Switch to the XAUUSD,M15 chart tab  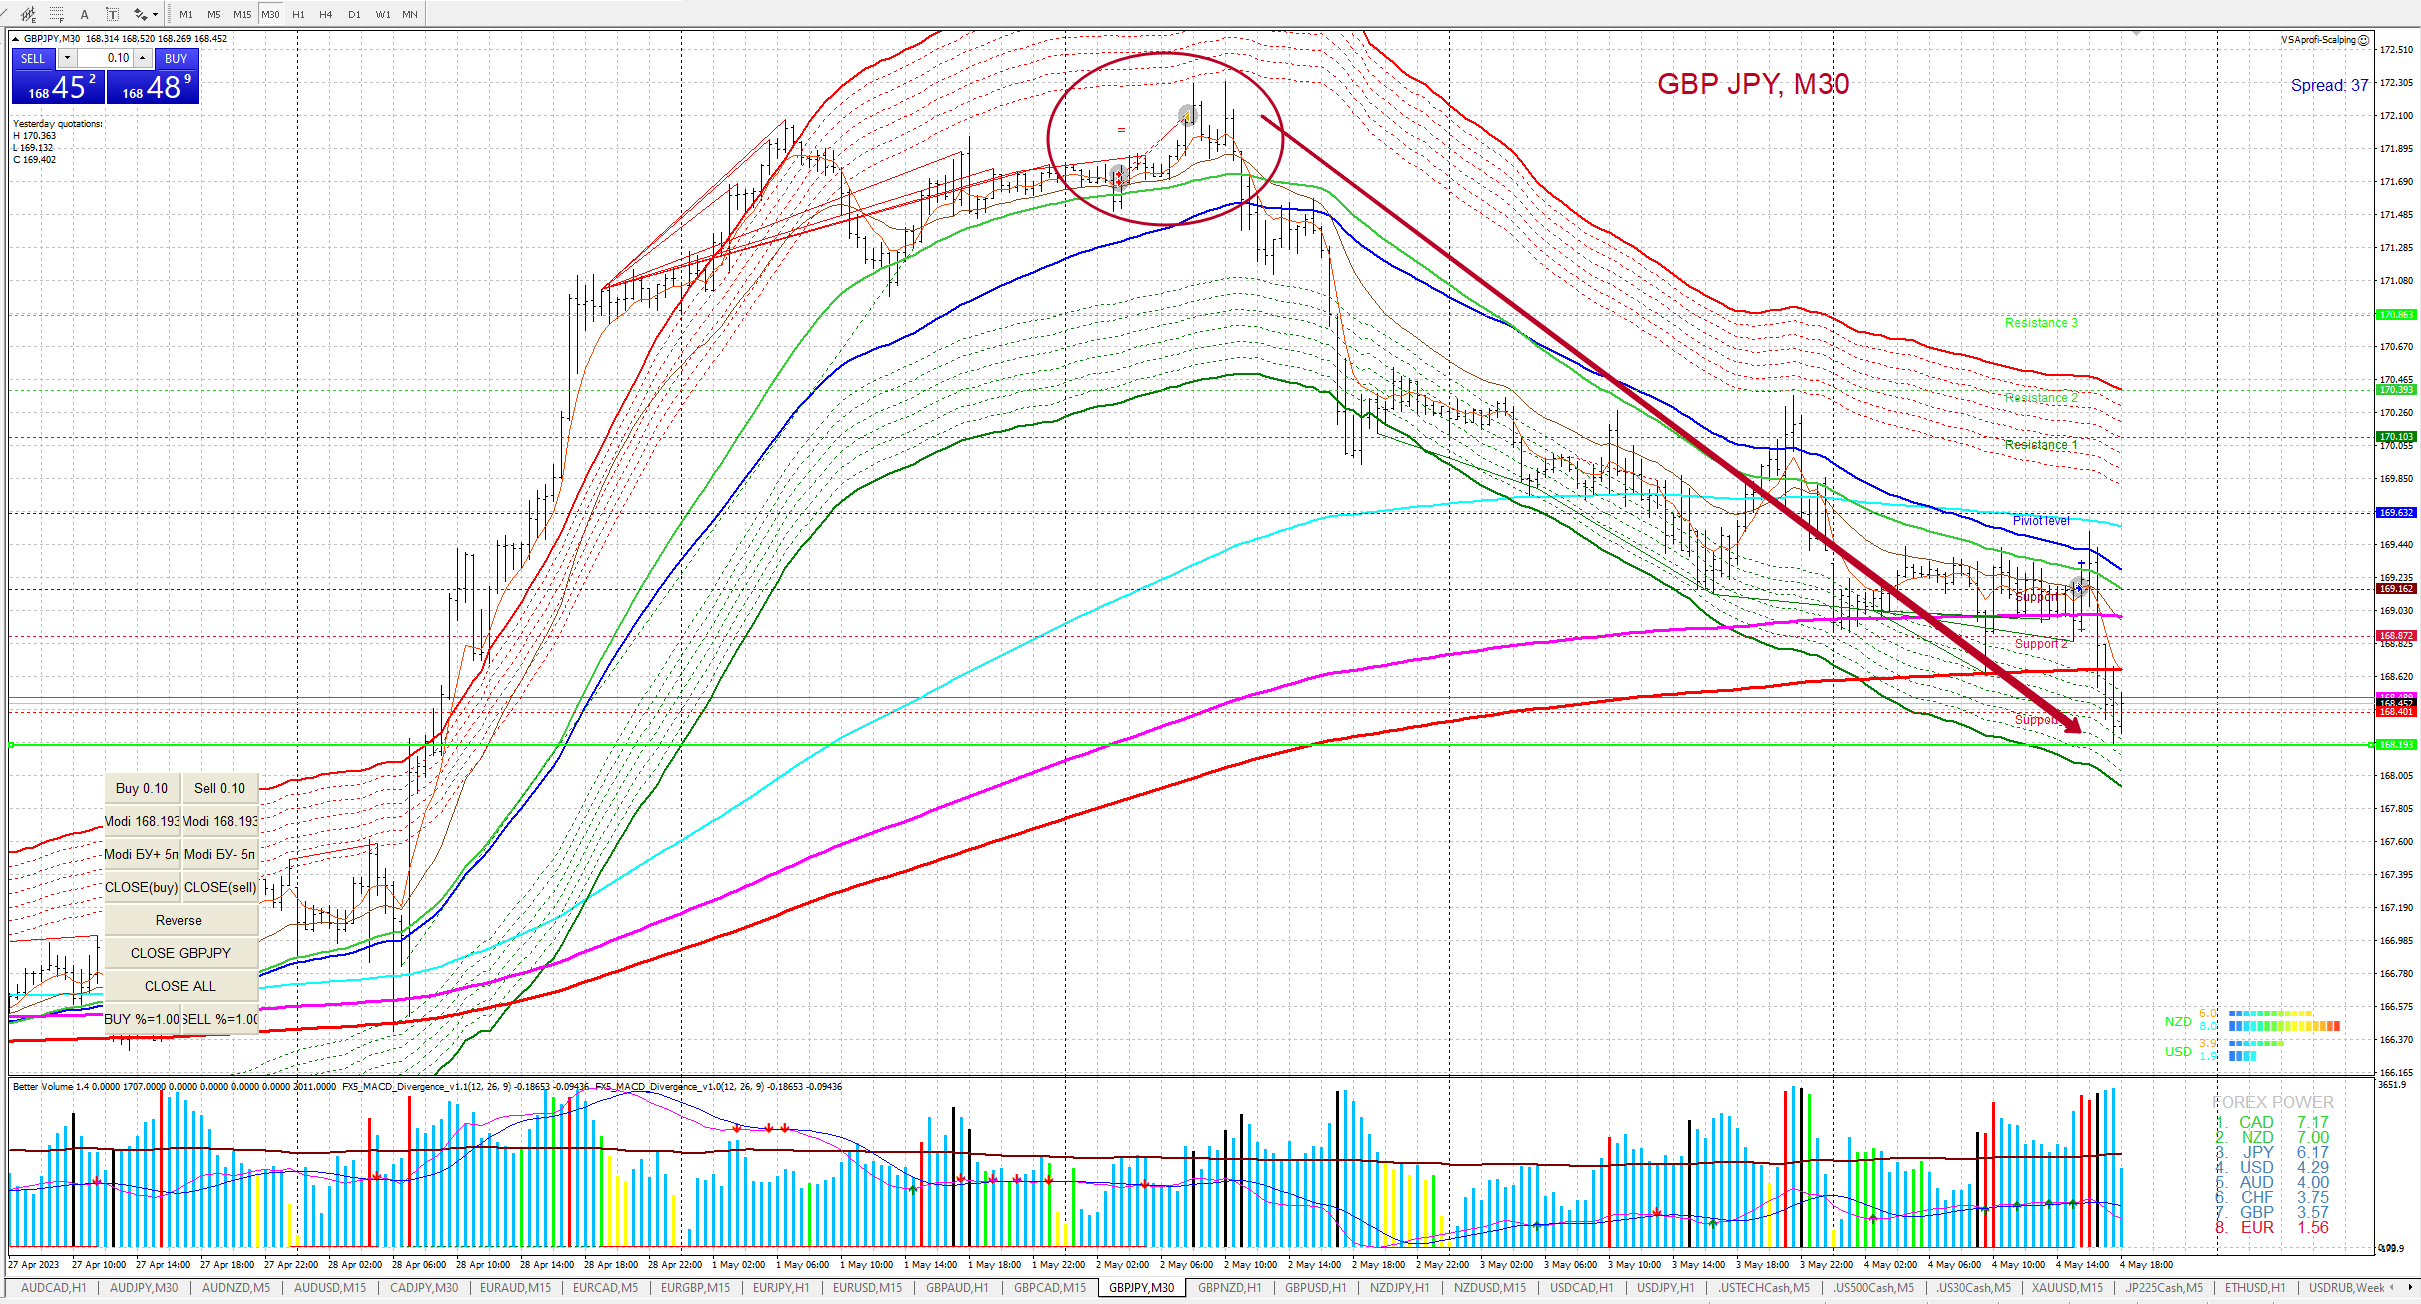(x=2067, y=1288)
